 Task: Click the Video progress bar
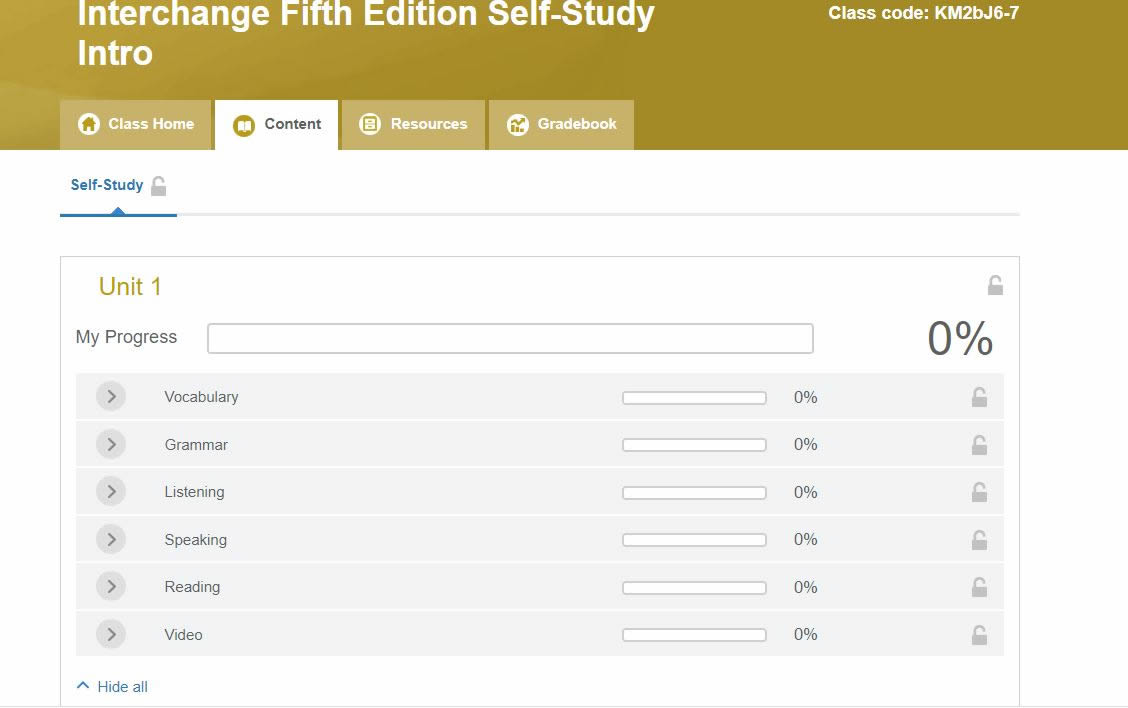(x=694, y=635)
